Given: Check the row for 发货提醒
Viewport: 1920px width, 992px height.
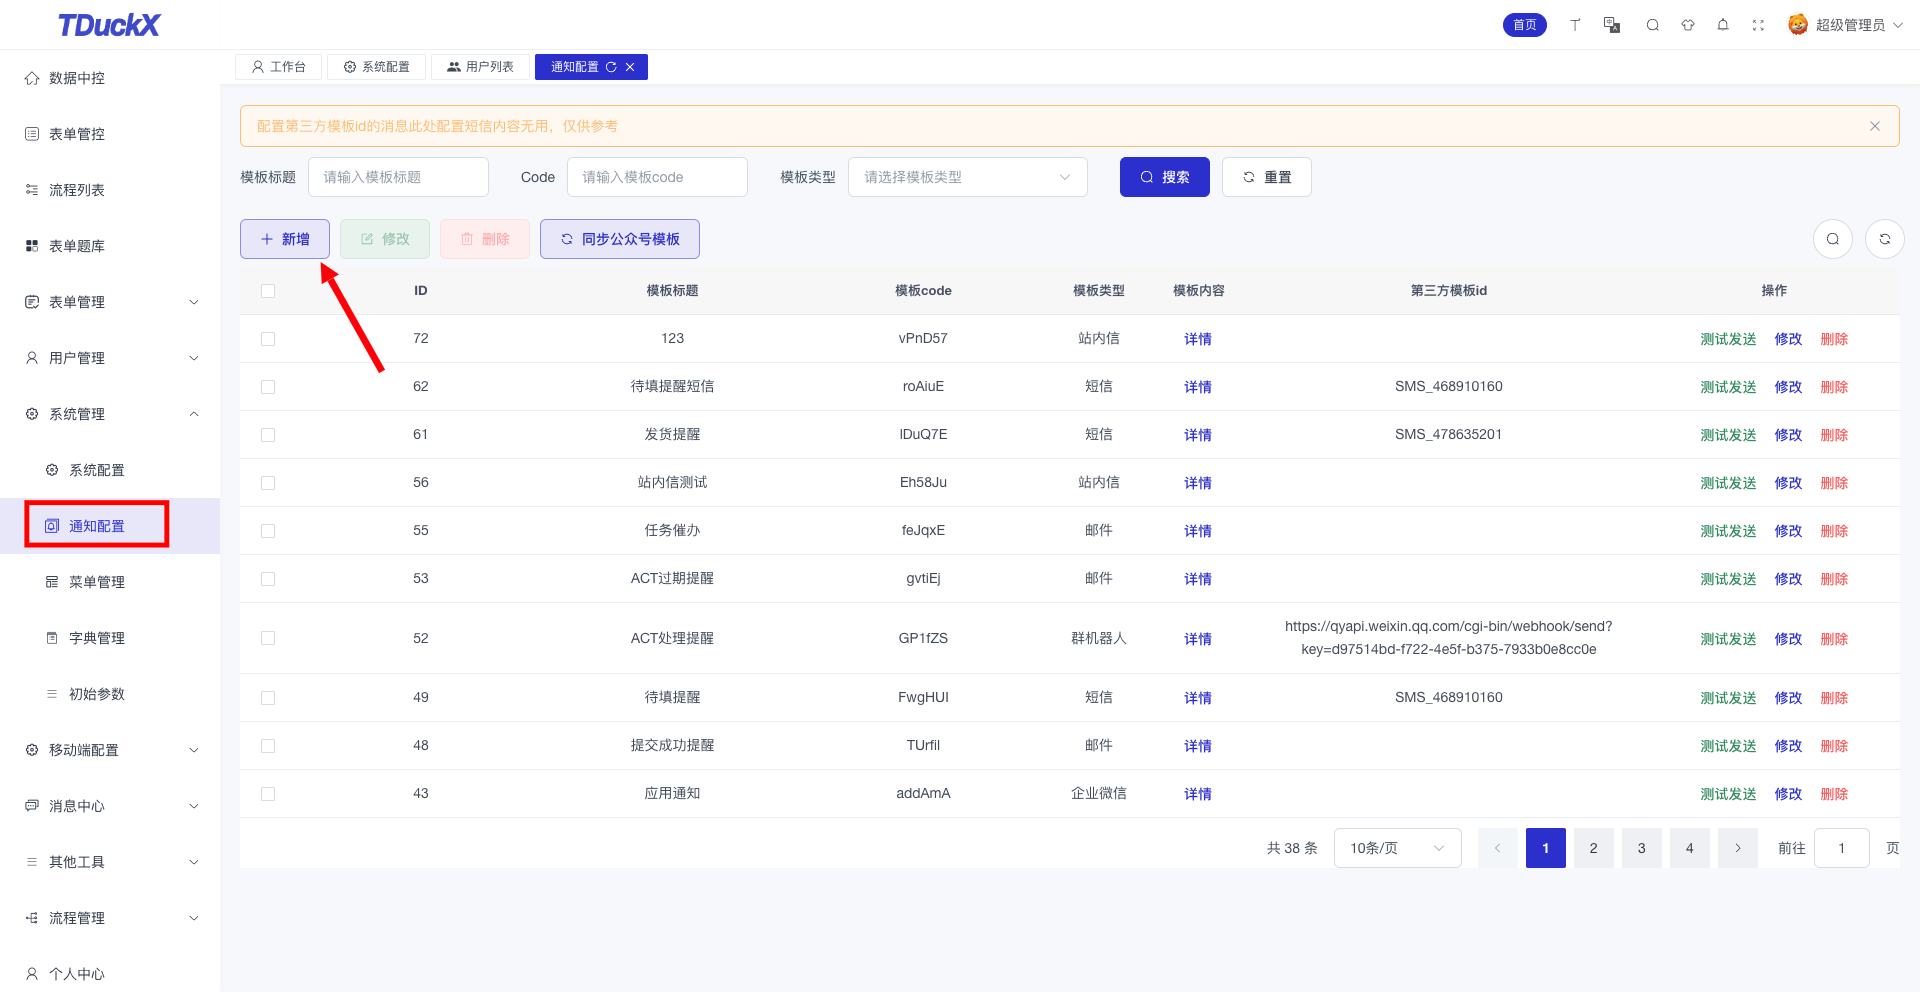Looking at the screenshot, I should [x=268, y=435].
